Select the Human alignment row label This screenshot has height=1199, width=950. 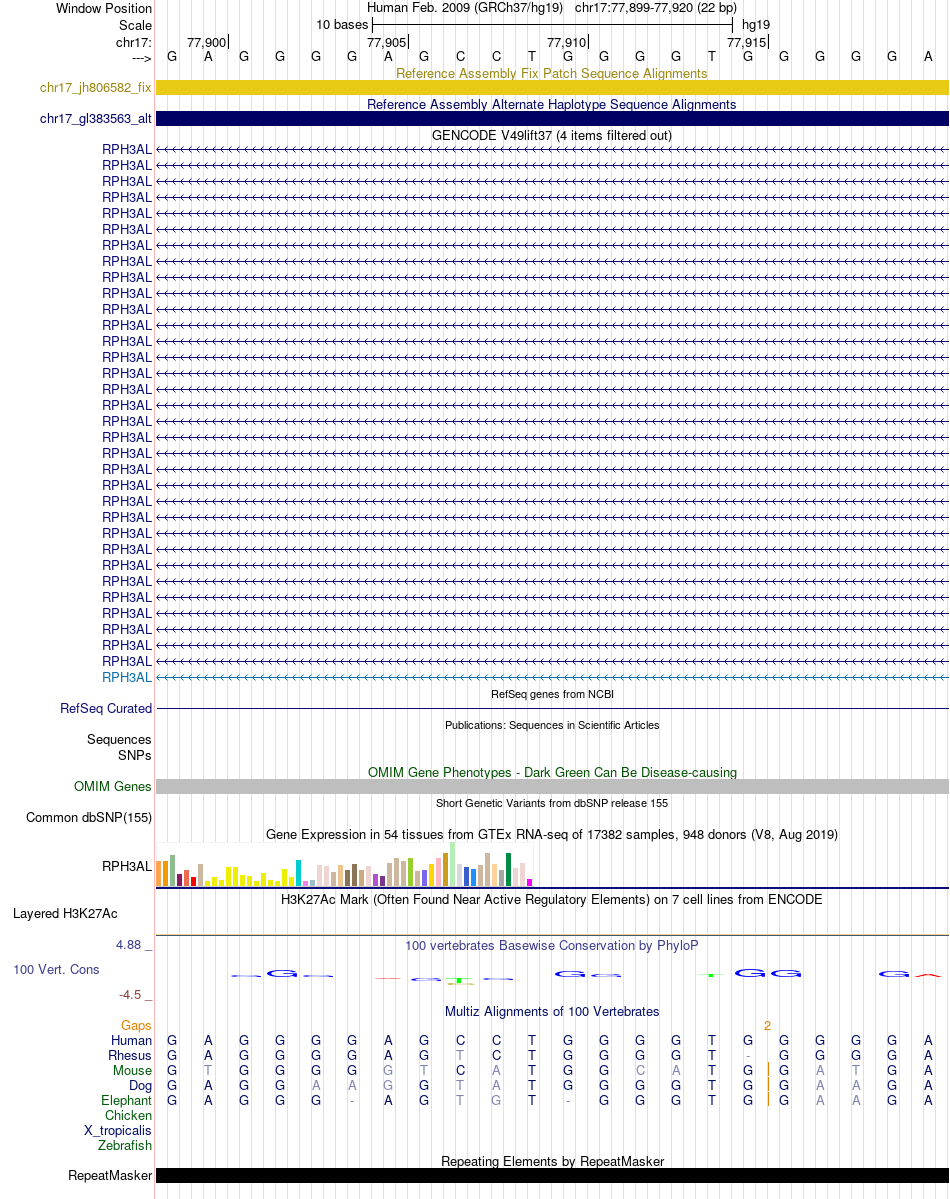(132, 1041)
